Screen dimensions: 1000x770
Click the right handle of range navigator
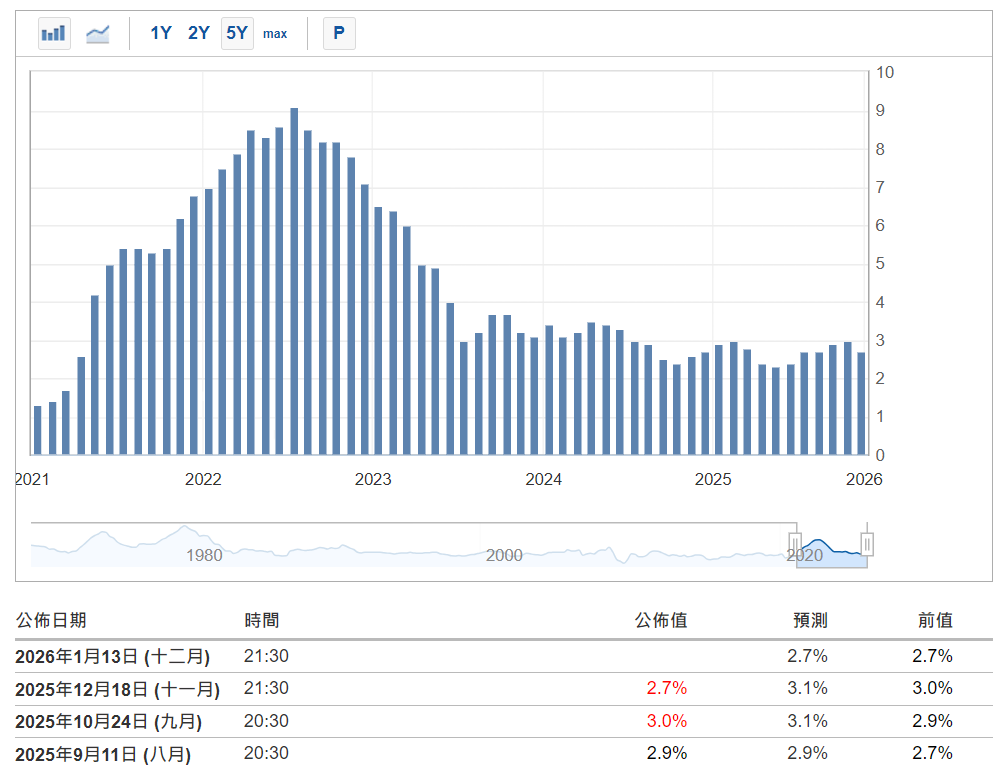click(867, 544)
